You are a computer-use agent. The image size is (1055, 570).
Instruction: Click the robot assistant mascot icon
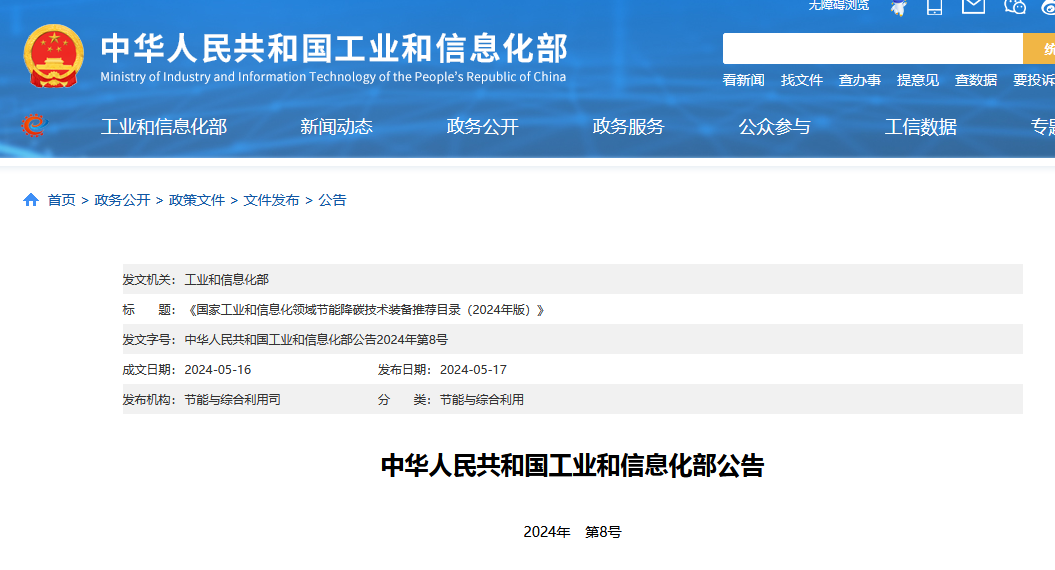coord(898,7)
